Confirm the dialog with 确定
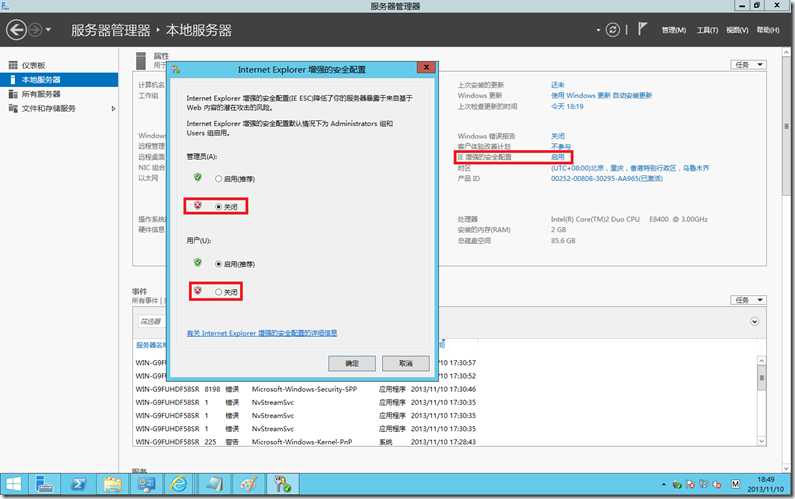795x499 pixels. [x=352, y=363]
